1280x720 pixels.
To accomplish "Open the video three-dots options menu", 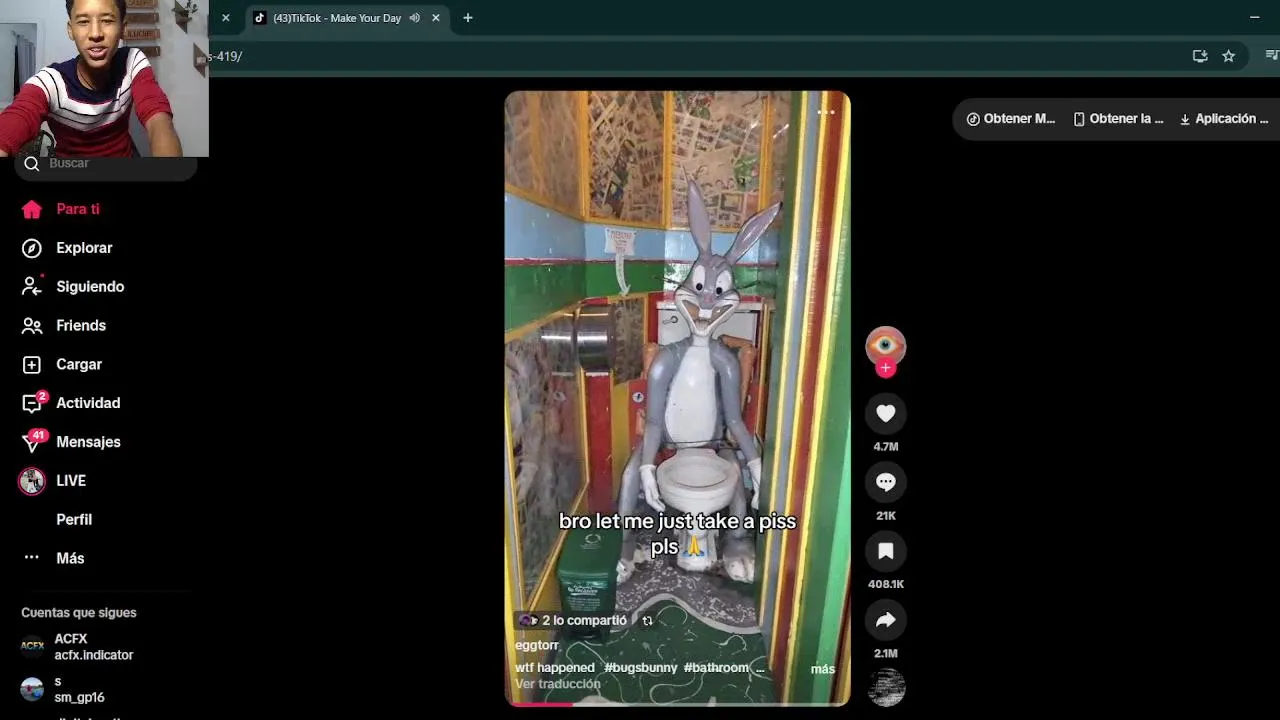I will pyautogui.click(x=826, y=112).
